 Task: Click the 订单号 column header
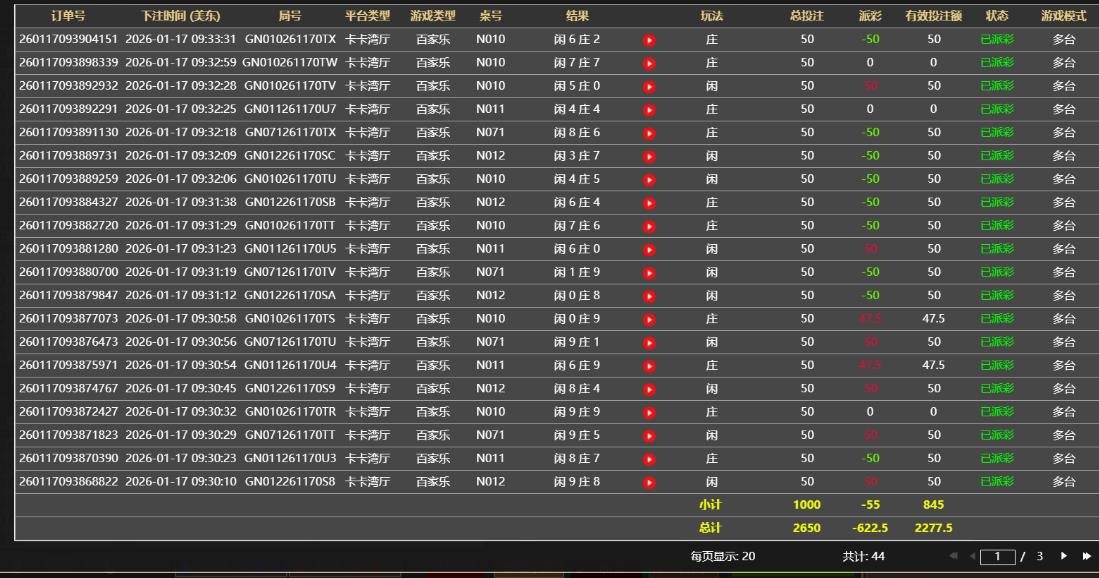pos(68,16)
